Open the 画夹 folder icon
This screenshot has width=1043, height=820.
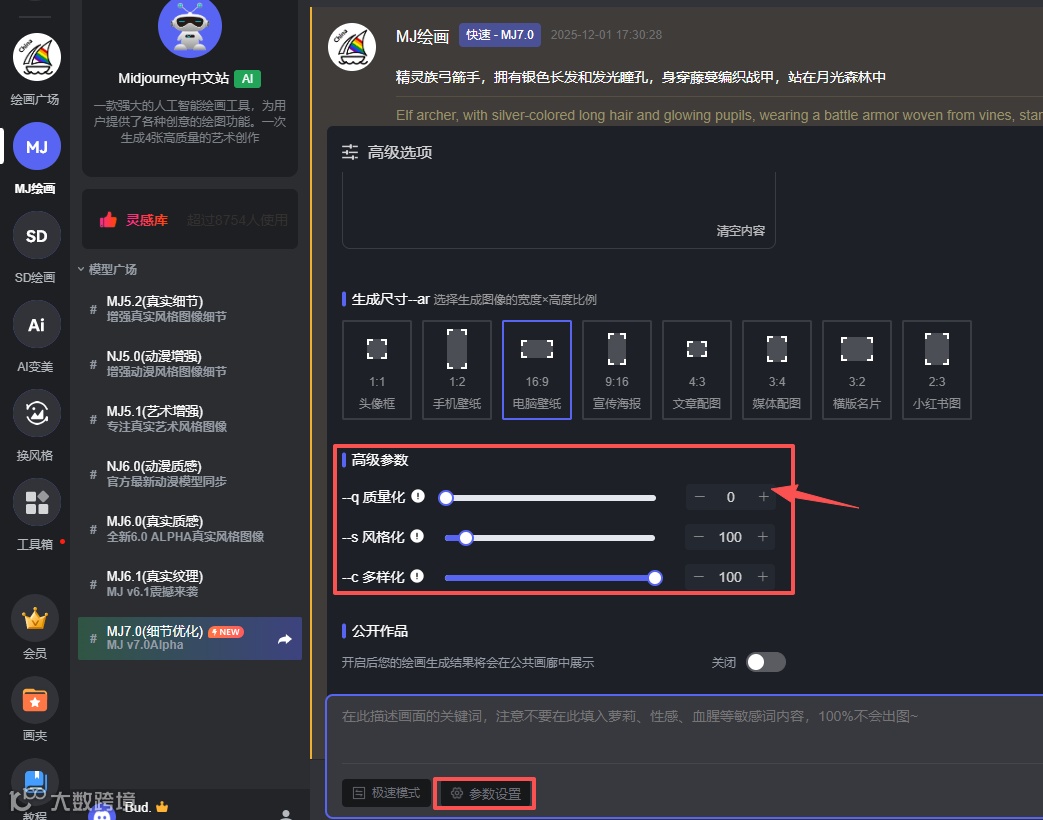pos(35,700)
